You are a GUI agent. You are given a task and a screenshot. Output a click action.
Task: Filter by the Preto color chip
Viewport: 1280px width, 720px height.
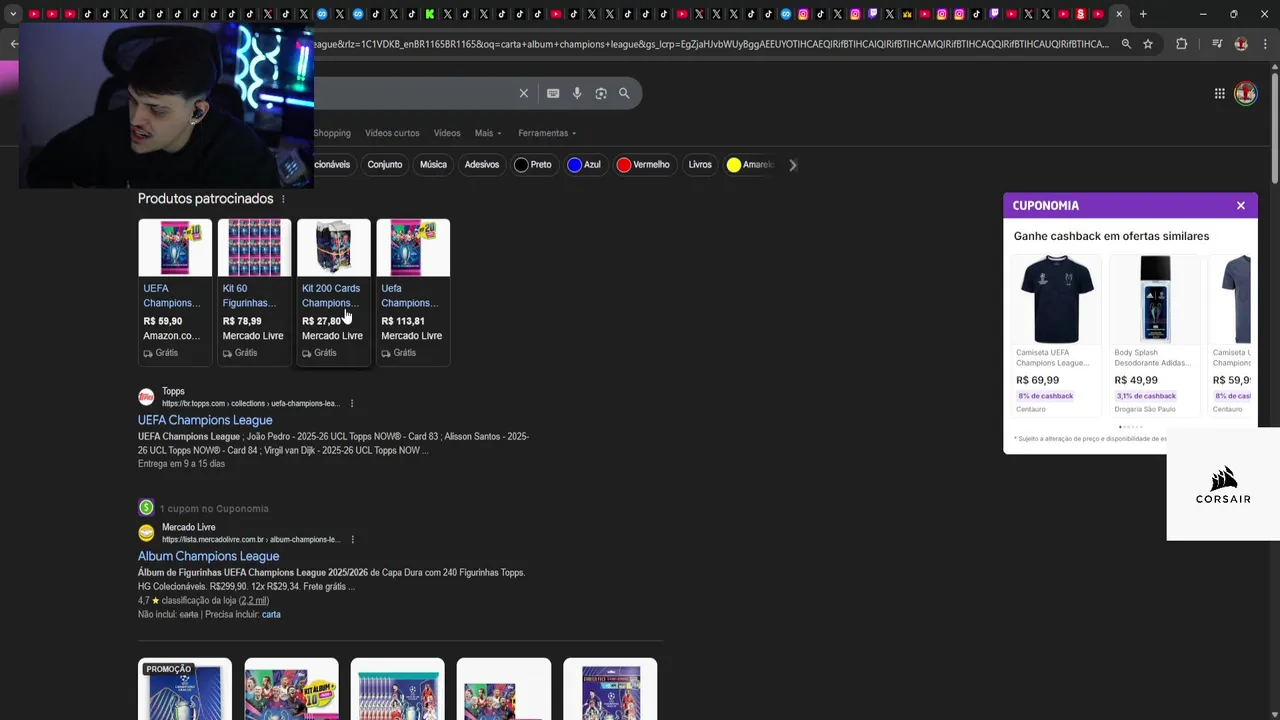pos(533,165)
